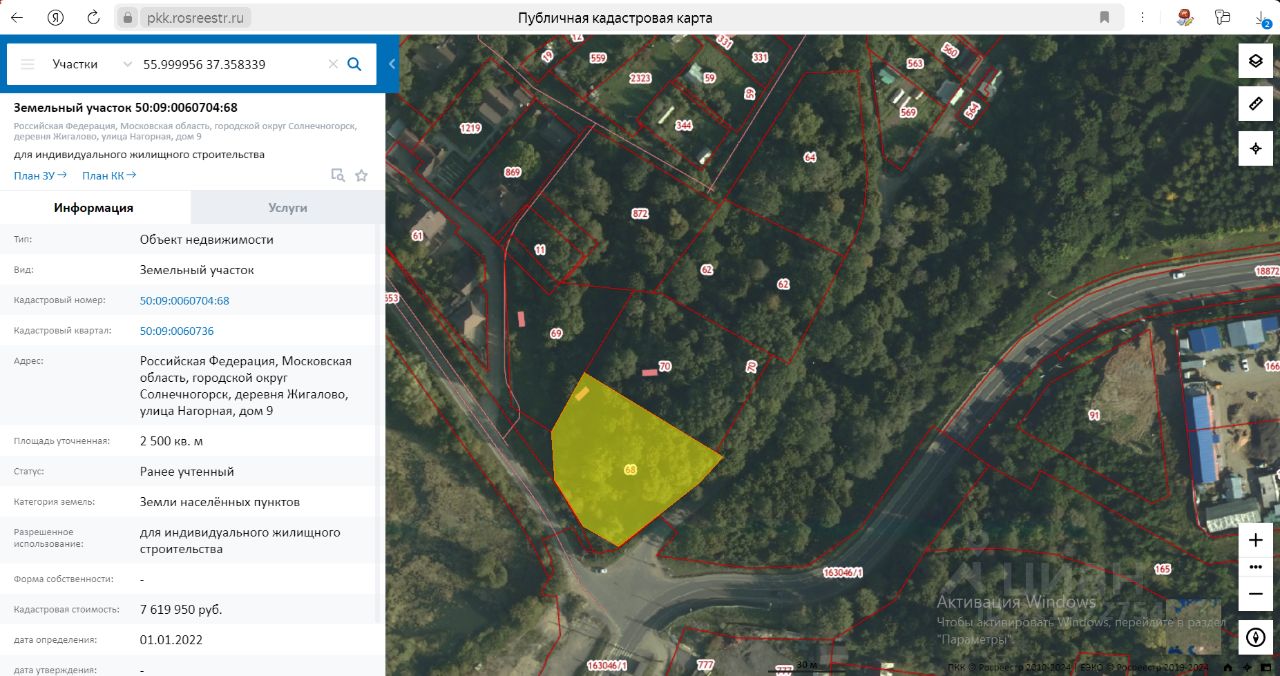
Task: Click parcel label 2323 on the map
Action: (640, 78)
